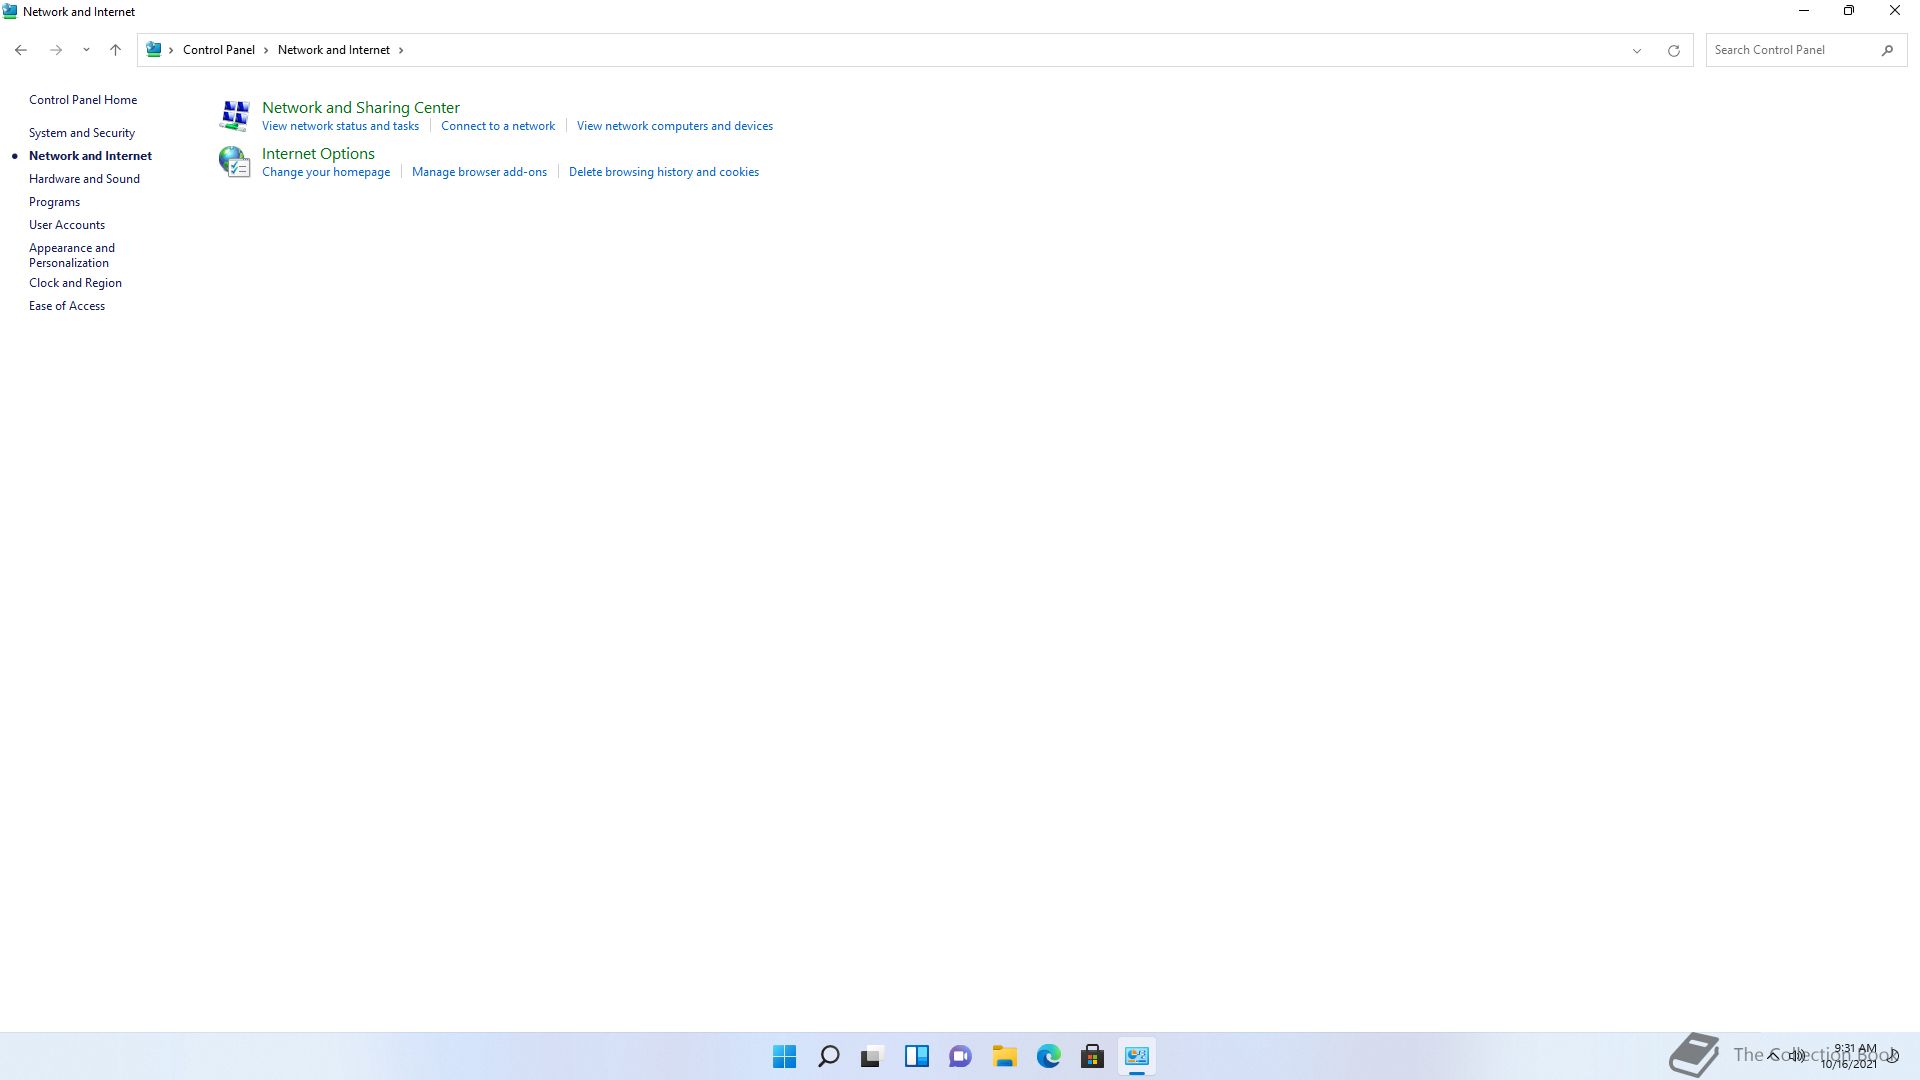Viewport: 1920px width, 1080px height.
Task: Go to Control Panel Home
Action: [83, 100]
